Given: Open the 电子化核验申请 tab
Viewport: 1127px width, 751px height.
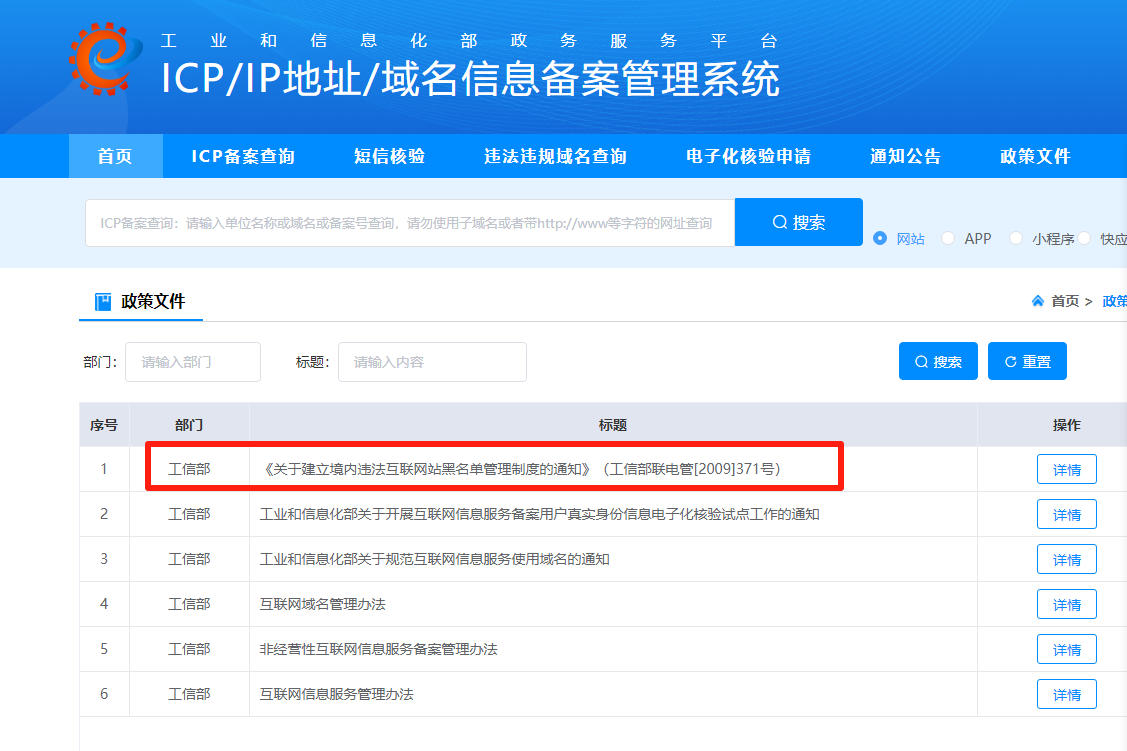Looking at the screenshot, I should pos(747,156).
